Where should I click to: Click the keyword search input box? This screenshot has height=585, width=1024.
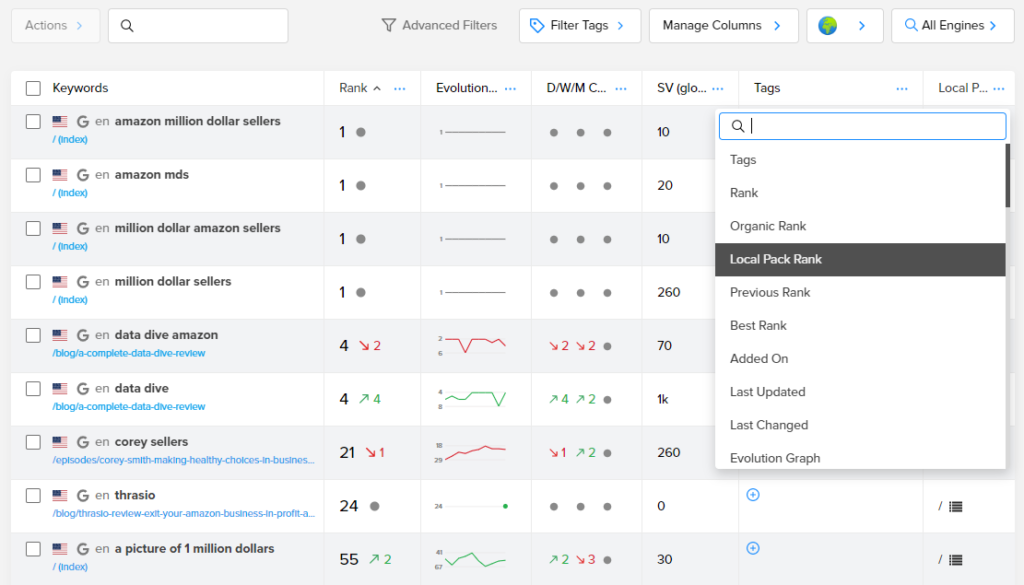click(x=198, y=25)
